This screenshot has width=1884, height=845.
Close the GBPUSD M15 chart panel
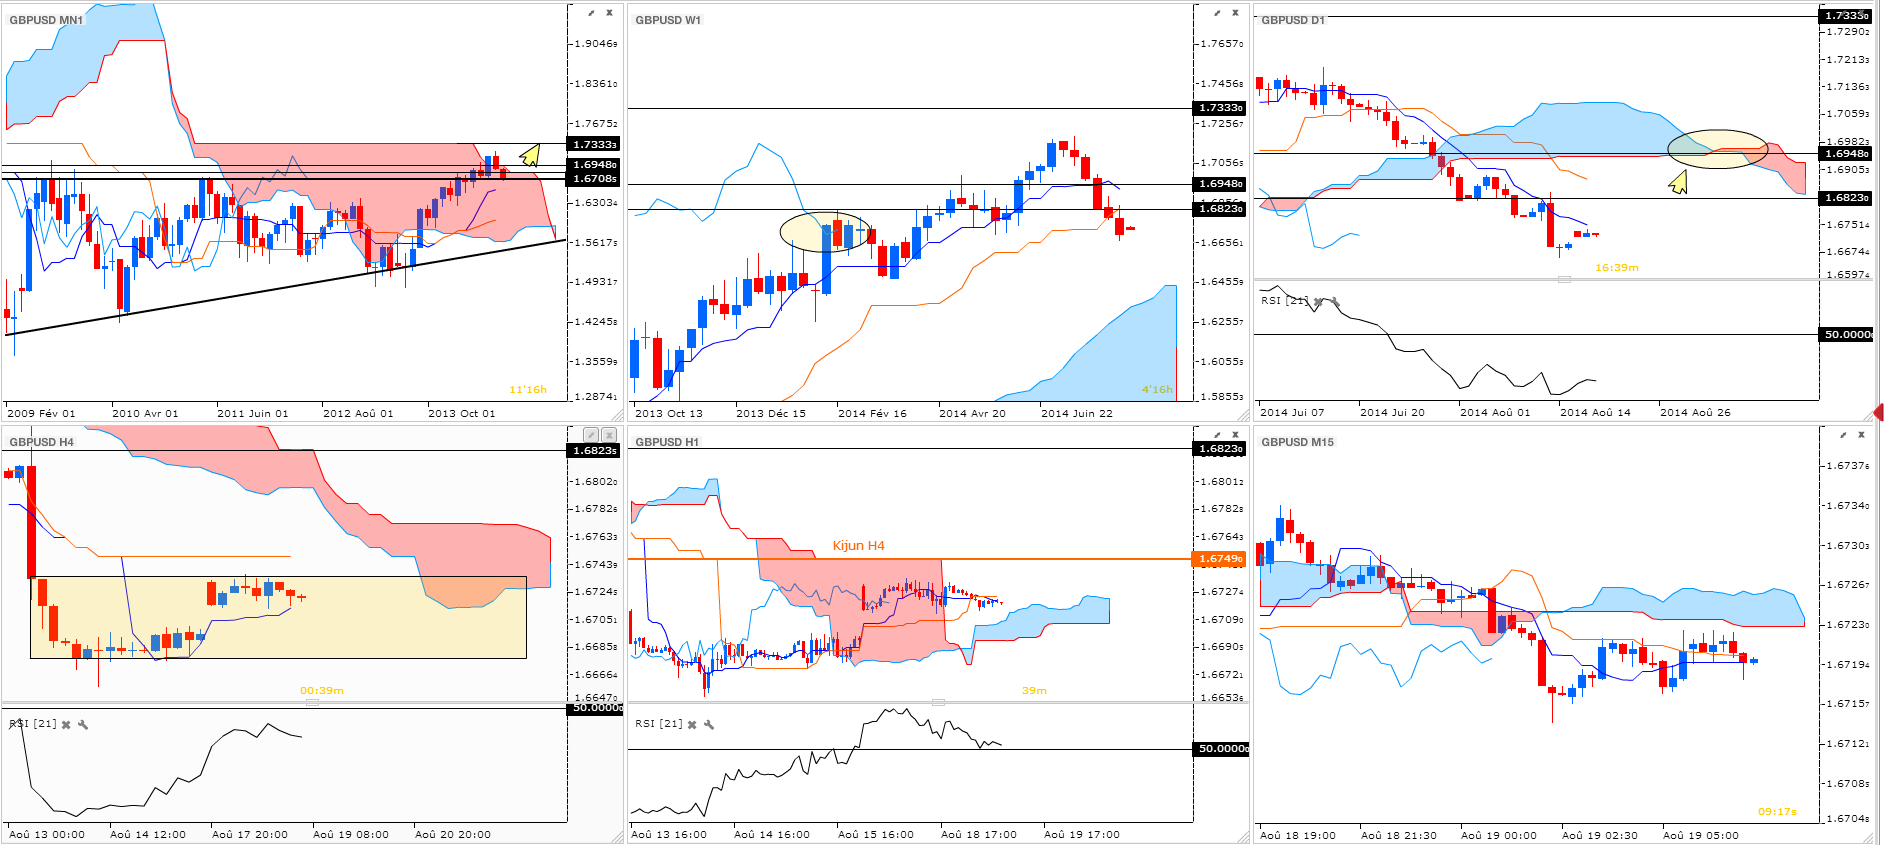click(x=1861, y=435)
